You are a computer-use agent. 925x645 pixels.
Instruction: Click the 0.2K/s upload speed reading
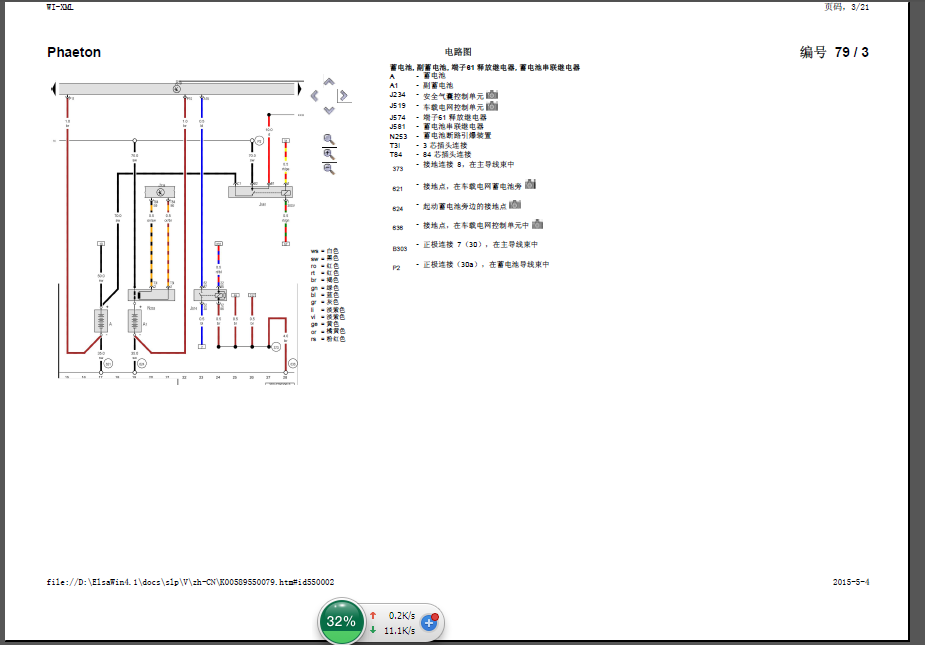(402, 615)
